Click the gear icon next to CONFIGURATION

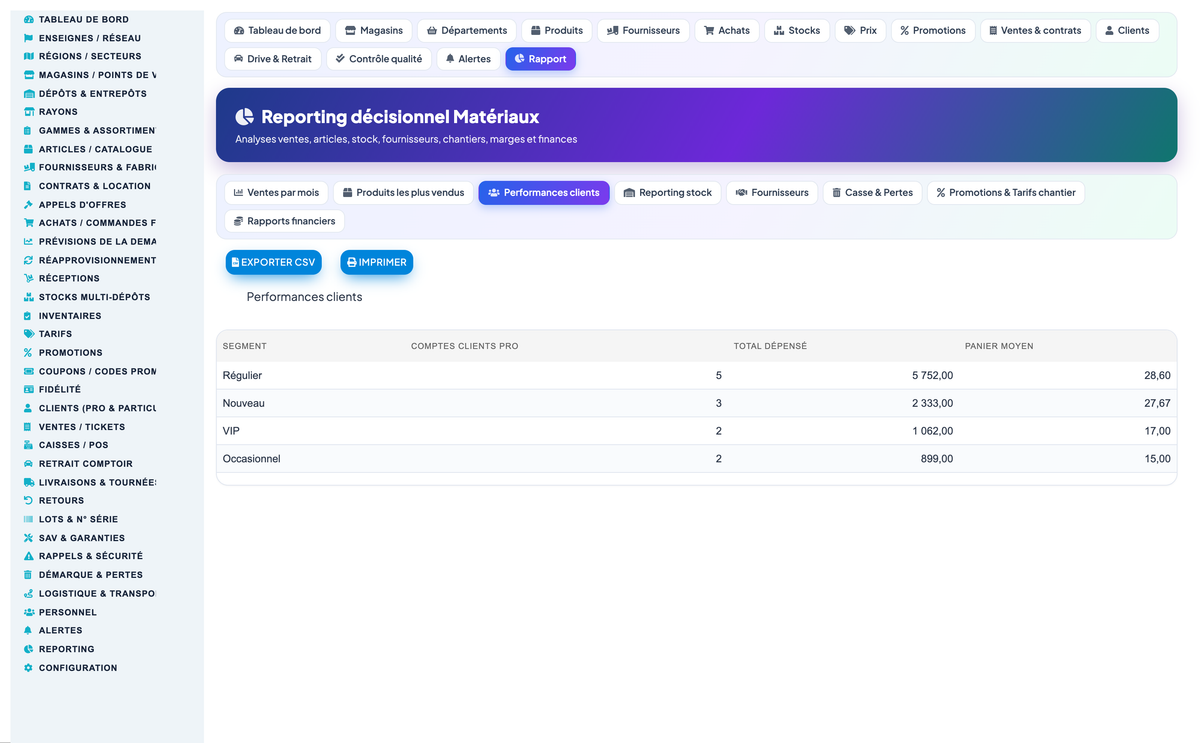(29, 668)
